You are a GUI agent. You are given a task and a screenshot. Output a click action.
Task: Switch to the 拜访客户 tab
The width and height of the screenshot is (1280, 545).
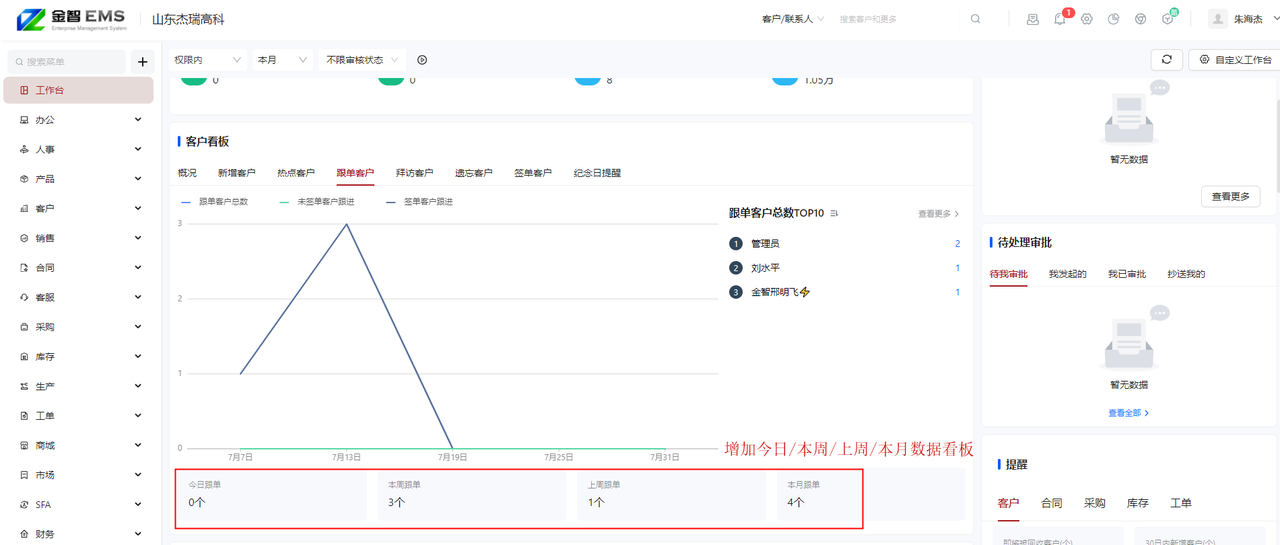(414, 173)
